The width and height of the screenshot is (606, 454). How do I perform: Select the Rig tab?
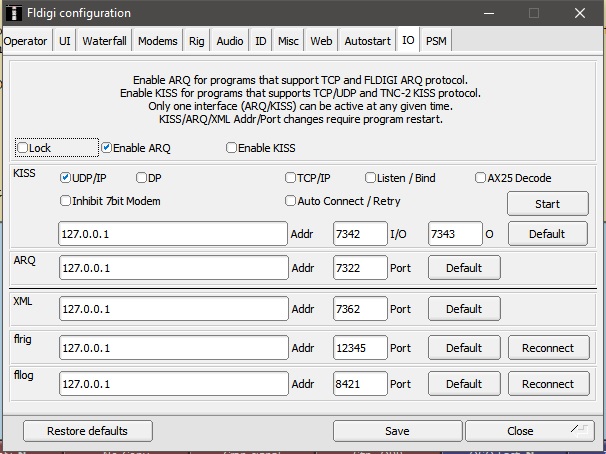[x=196, y=41]
